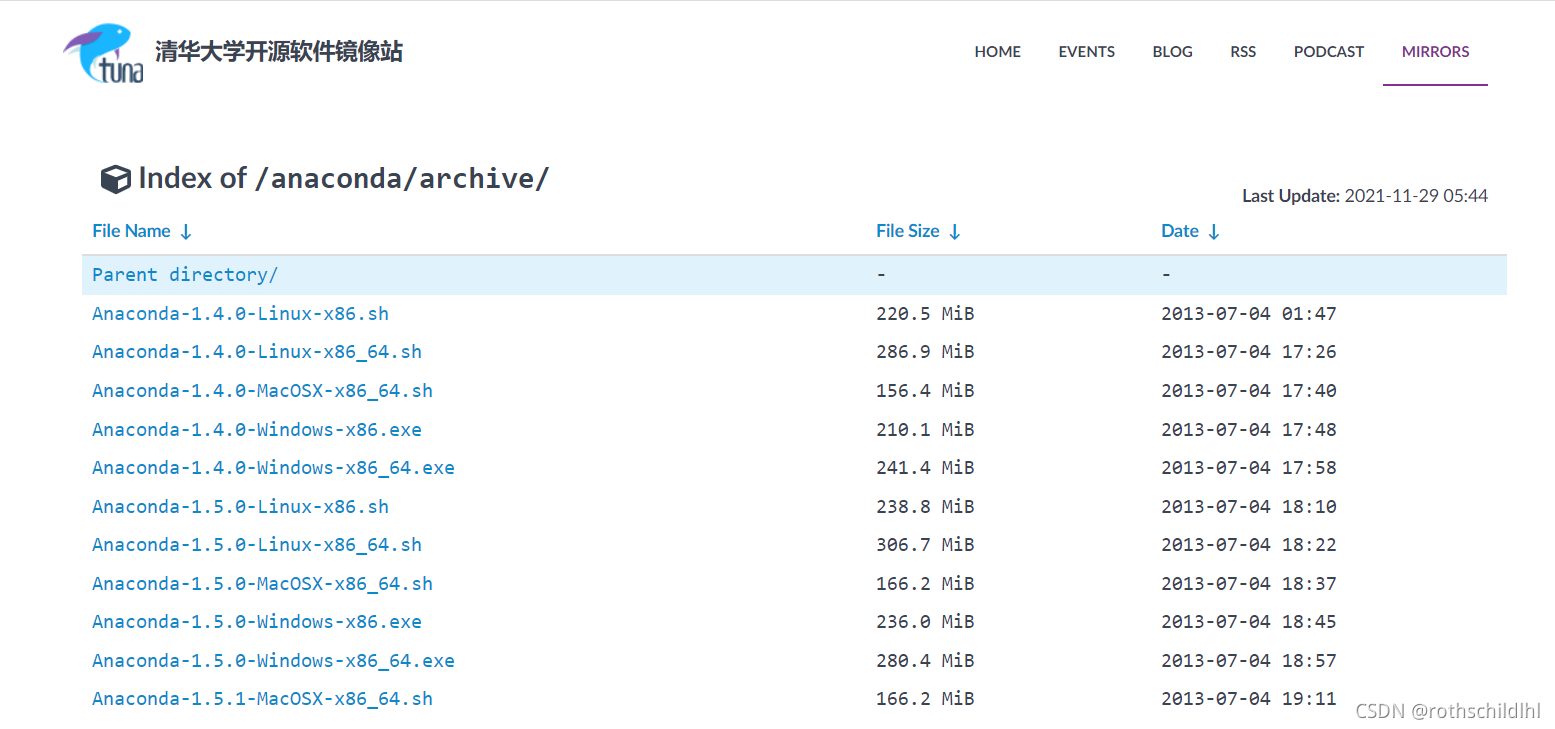Viewport: 1555px width, 729px height.
Task: Click the Date column header
Action: point(1180,231)
